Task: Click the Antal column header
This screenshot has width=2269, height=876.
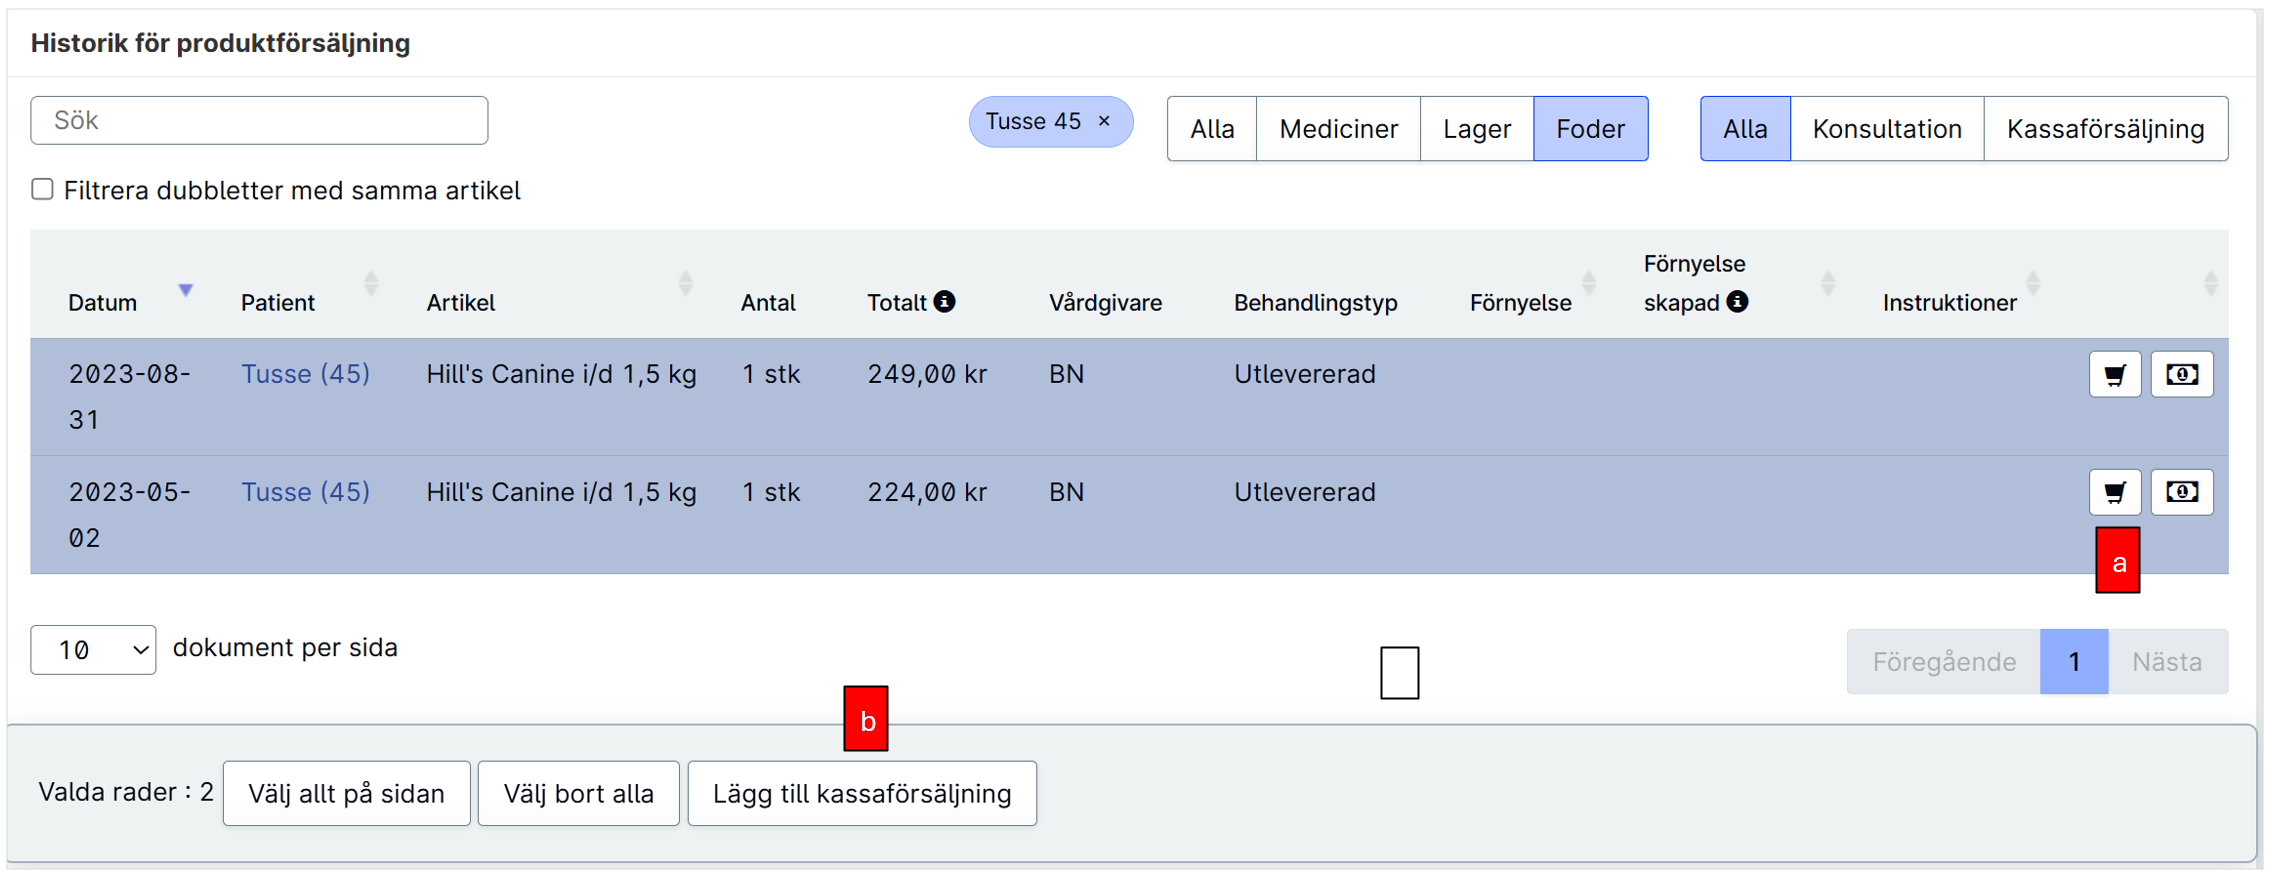Action: click(768, 303)
